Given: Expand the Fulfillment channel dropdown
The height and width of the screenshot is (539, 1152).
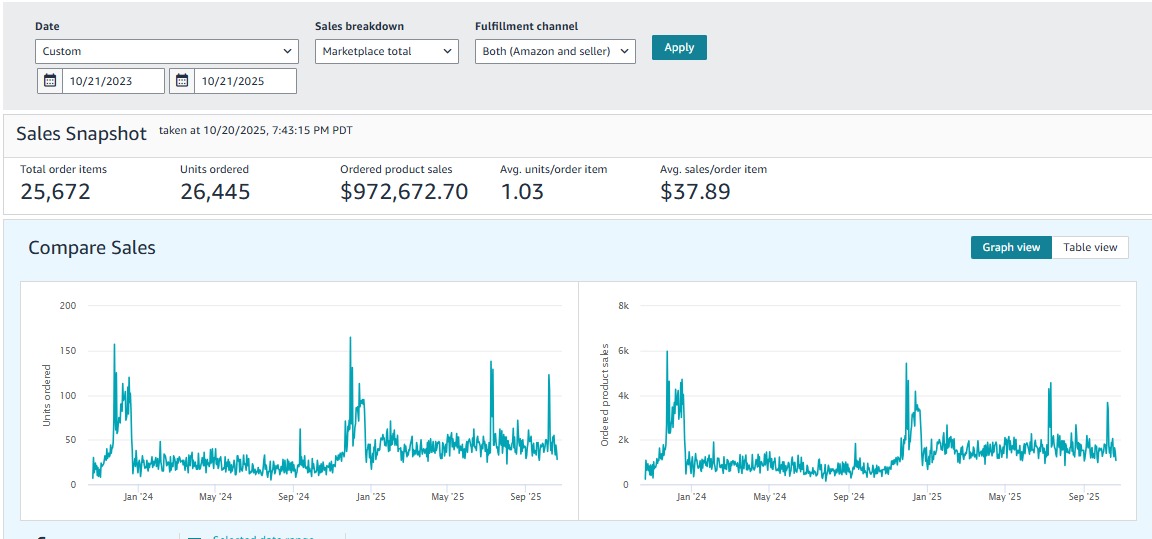Looking at the screenshot, I should click(555, 51).
